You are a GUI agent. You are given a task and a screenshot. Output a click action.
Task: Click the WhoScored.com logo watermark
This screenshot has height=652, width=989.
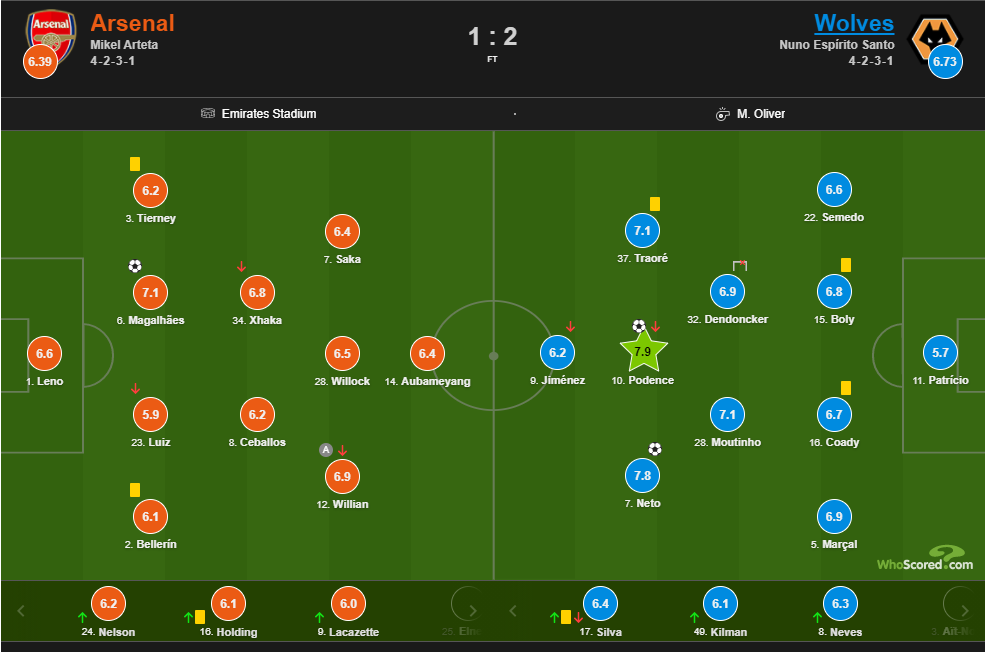925,559
